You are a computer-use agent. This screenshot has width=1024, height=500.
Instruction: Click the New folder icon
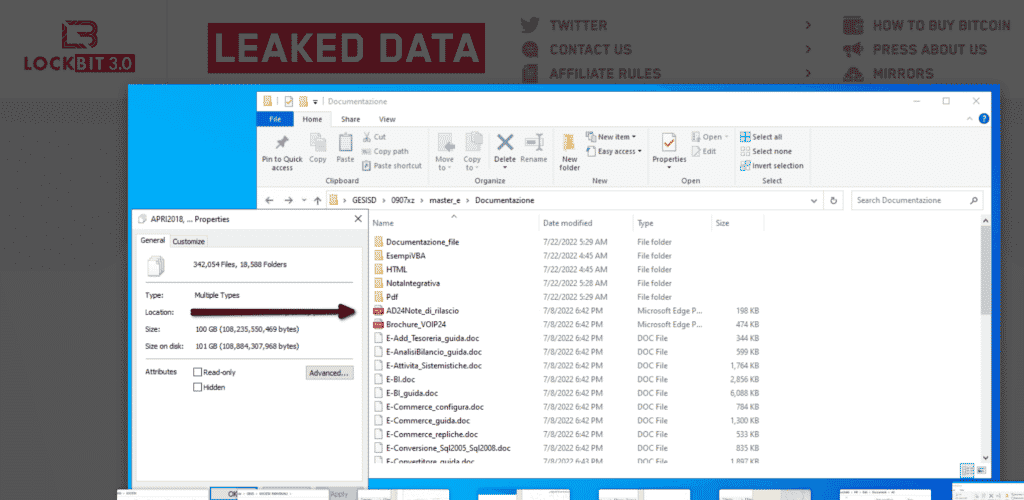click(x=569, y=142)
